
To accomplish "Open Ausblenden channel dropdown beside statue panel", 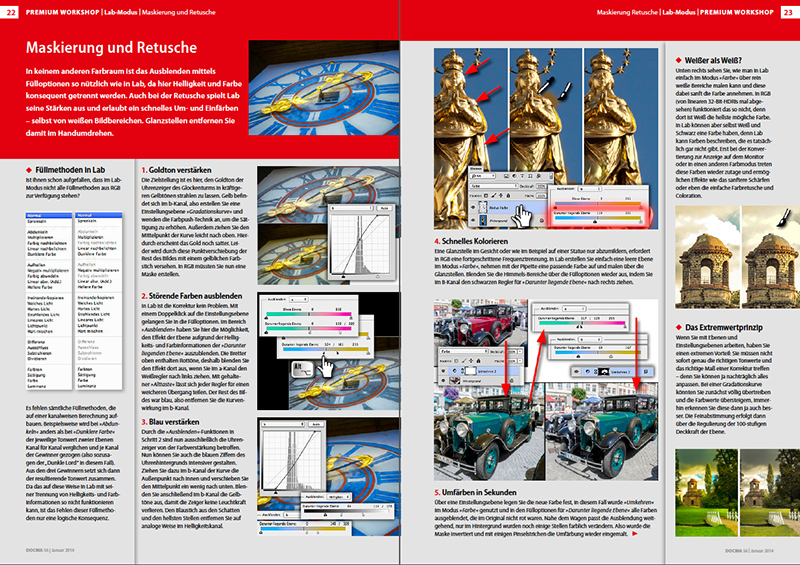I will [x=590, y=189].
